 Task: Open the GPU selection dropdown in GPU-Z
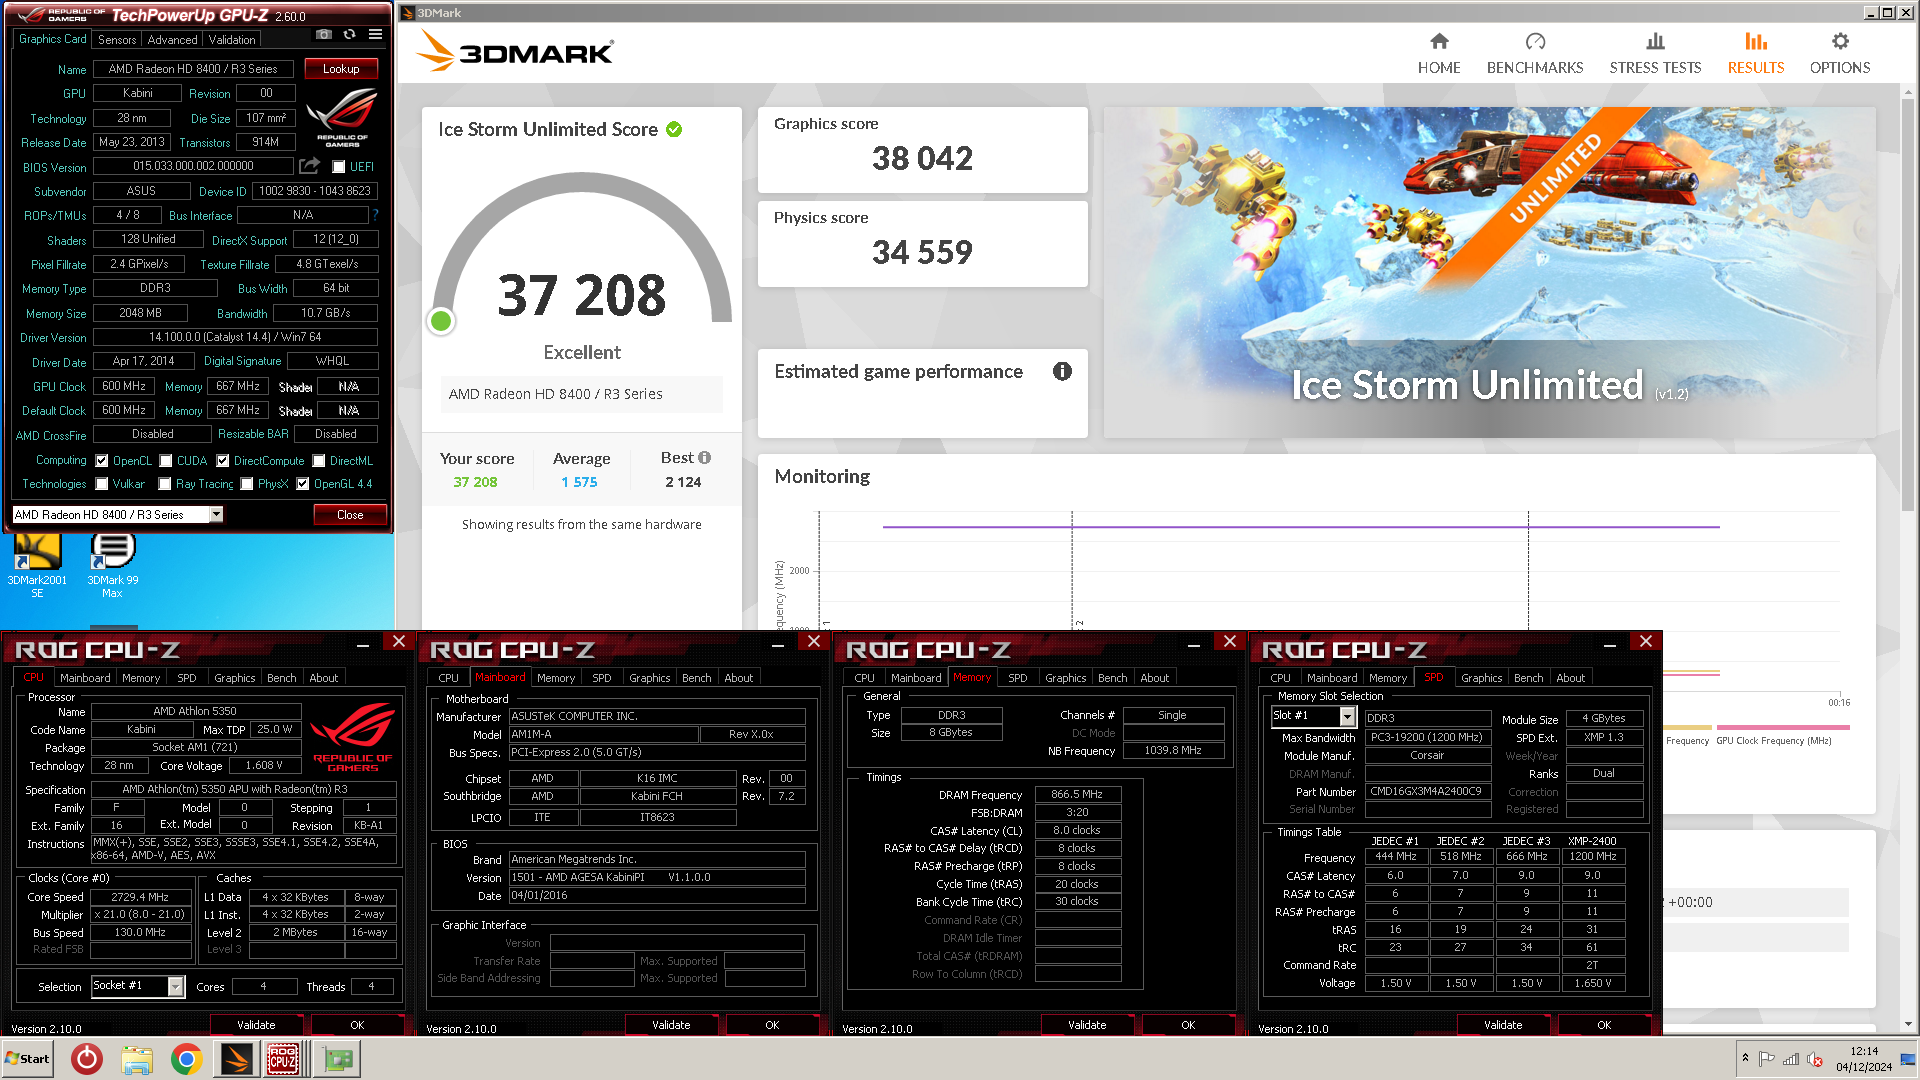215,514
